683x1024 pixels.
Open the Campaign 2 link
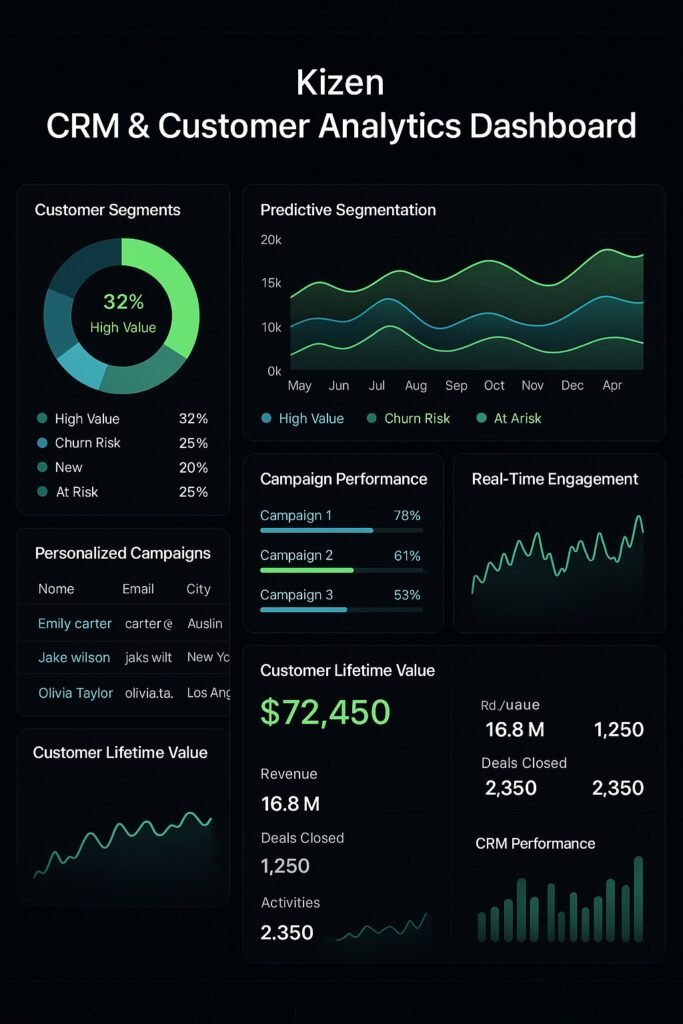coord(296,555)
